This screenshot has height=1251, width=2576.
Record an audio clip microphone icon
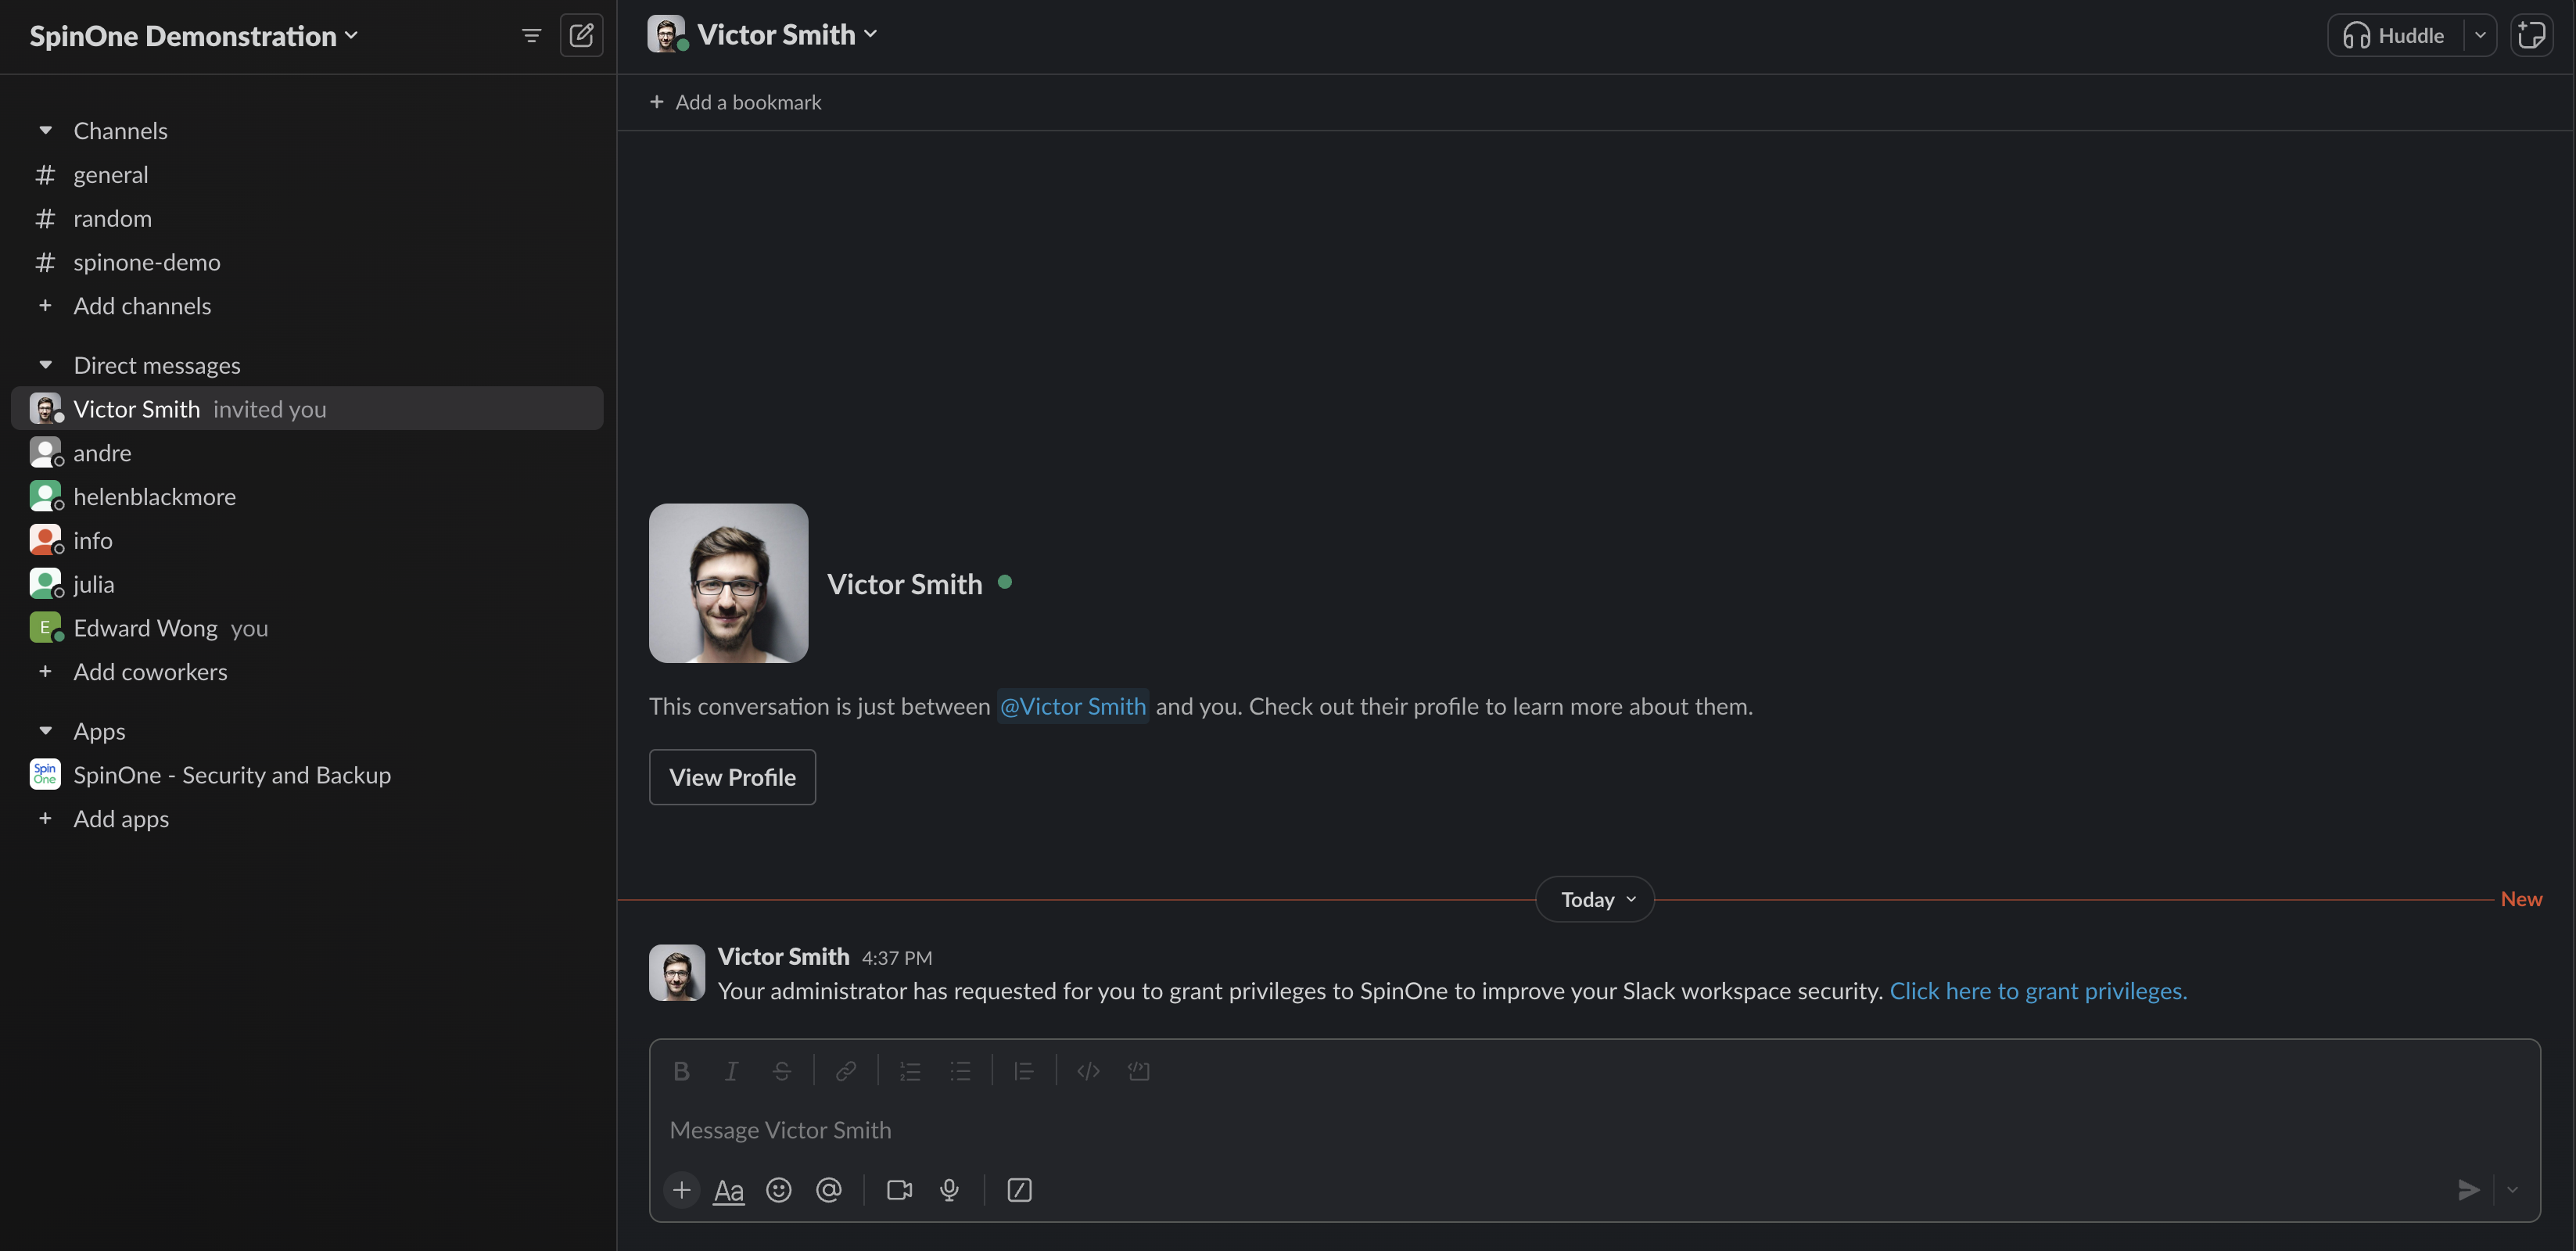coord(949,1190)
